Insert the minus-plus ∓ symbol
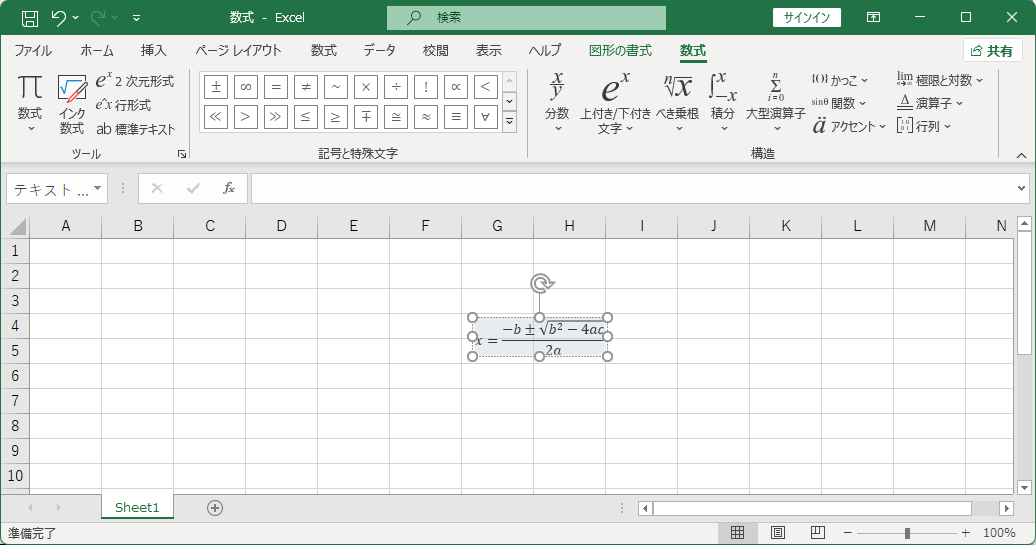Image resolution: width=1036 pixels, height=545 pixels. click(x=365, y=117)
